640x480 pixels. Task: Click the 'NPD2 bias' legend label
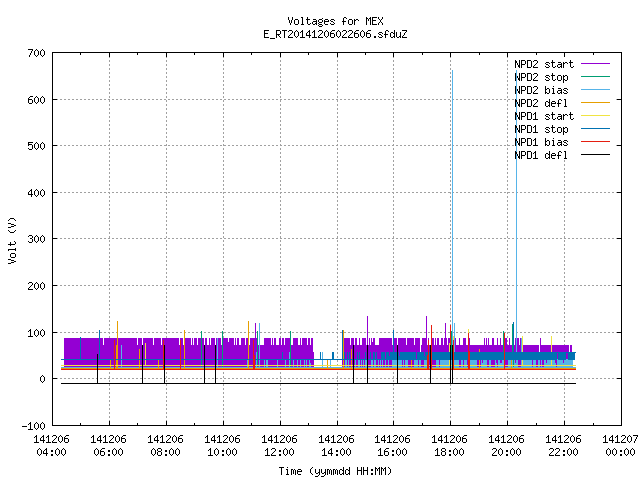(541, 90)
